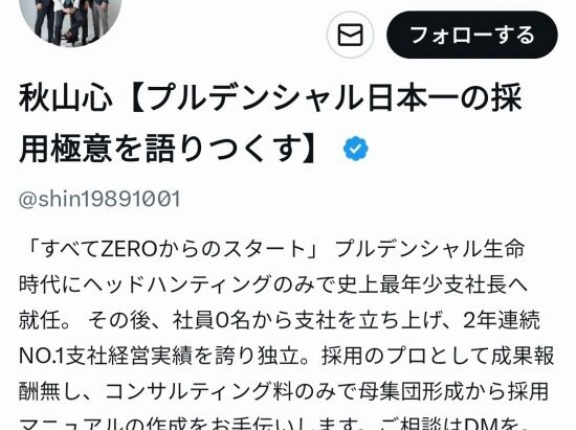The image size is (576, 430).
Task: Click プルデンシャル生命 in the bio
Action: pos(429,249)
